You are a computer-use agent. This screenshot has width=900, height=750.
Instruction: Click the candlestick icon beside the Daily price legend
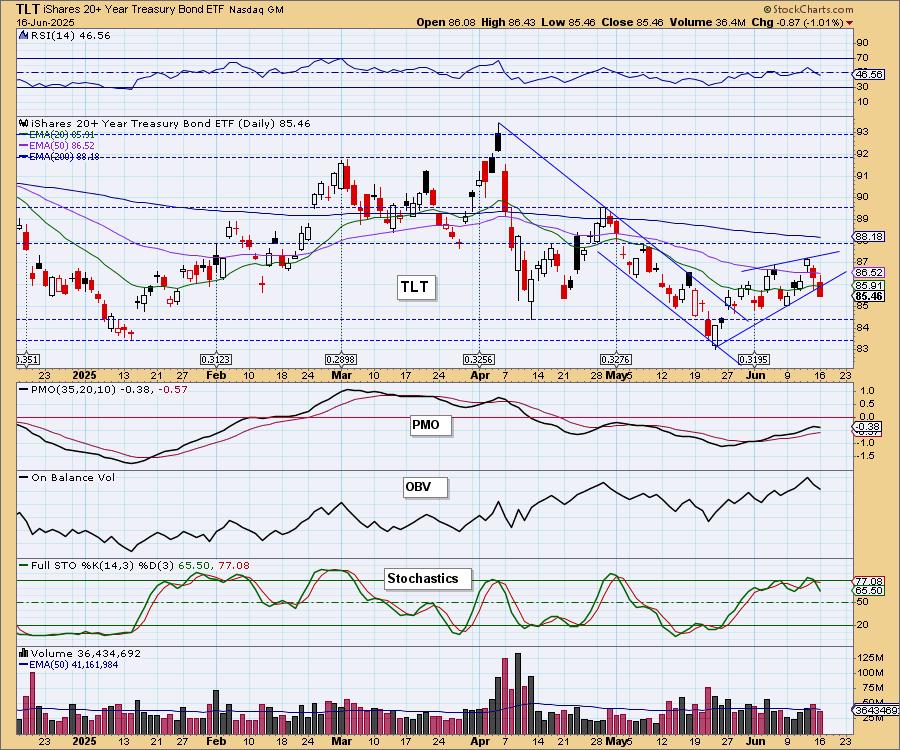click(x=24, y=123)
